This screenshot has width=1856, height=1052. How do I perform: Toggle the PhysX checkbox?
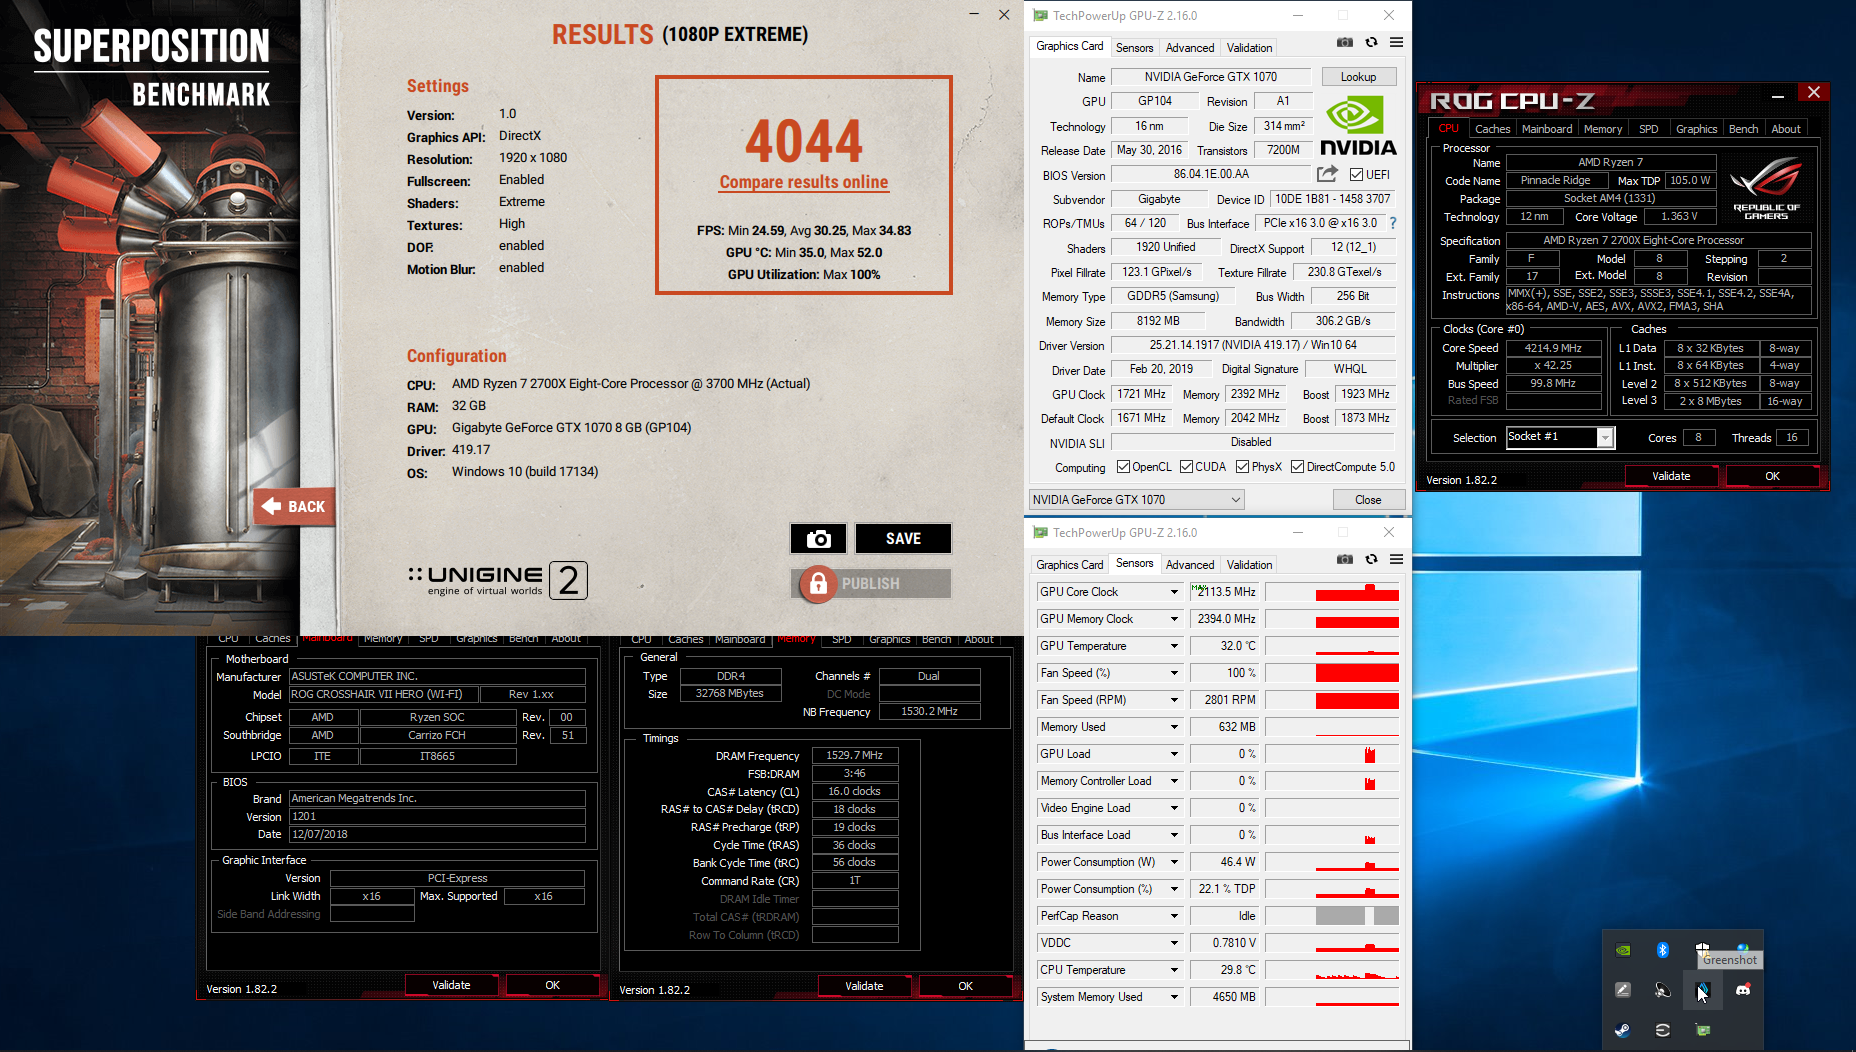coord(1242,467)
